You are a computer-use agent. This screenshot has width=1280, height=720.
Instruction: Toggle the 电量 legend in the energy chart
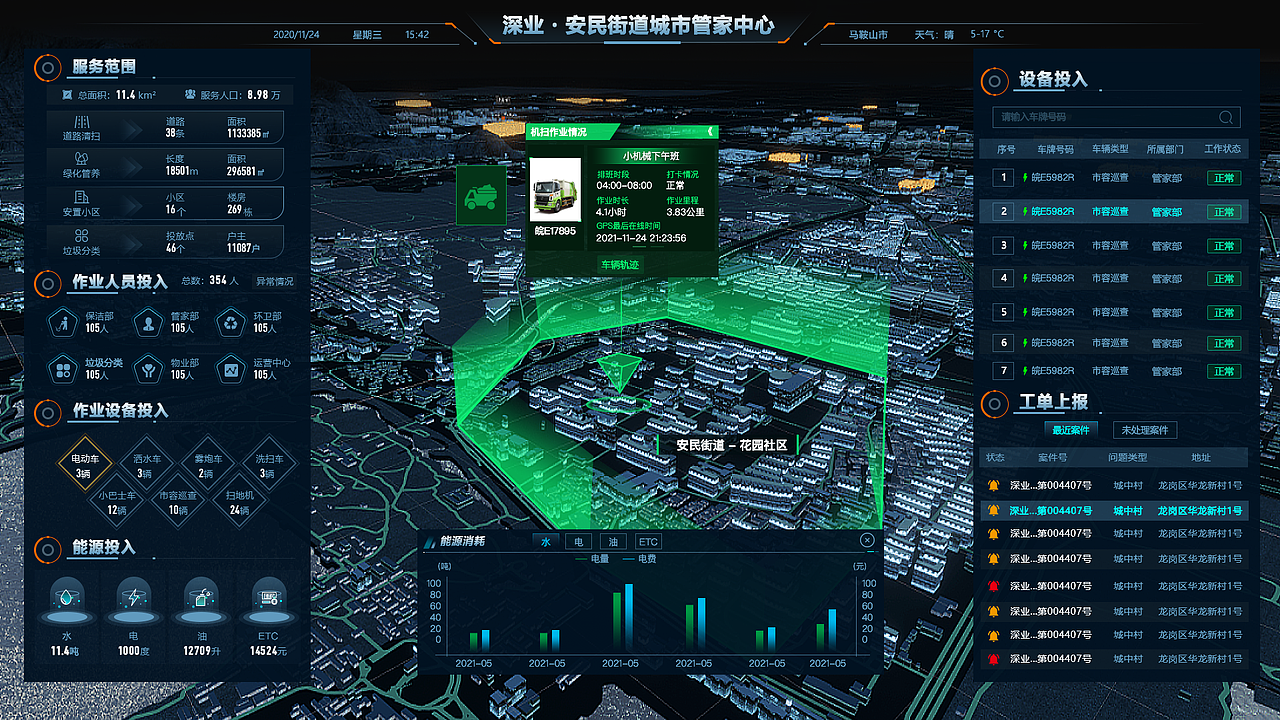tap(593, 560)
